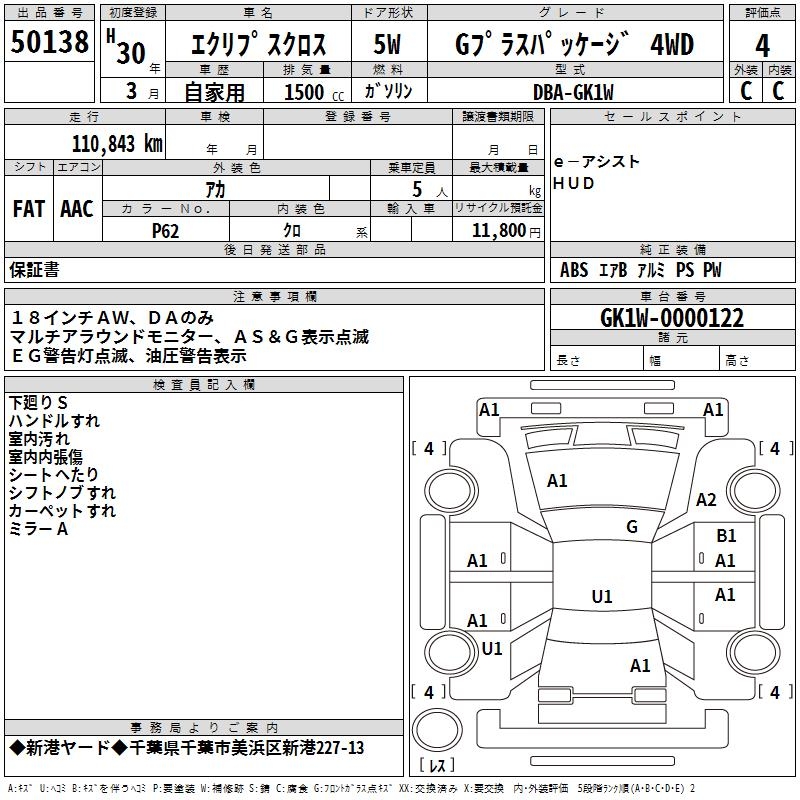800x800 pixels.
Task: Click the A1 scratch mark on the hood
Action: [x=557, y=481]
